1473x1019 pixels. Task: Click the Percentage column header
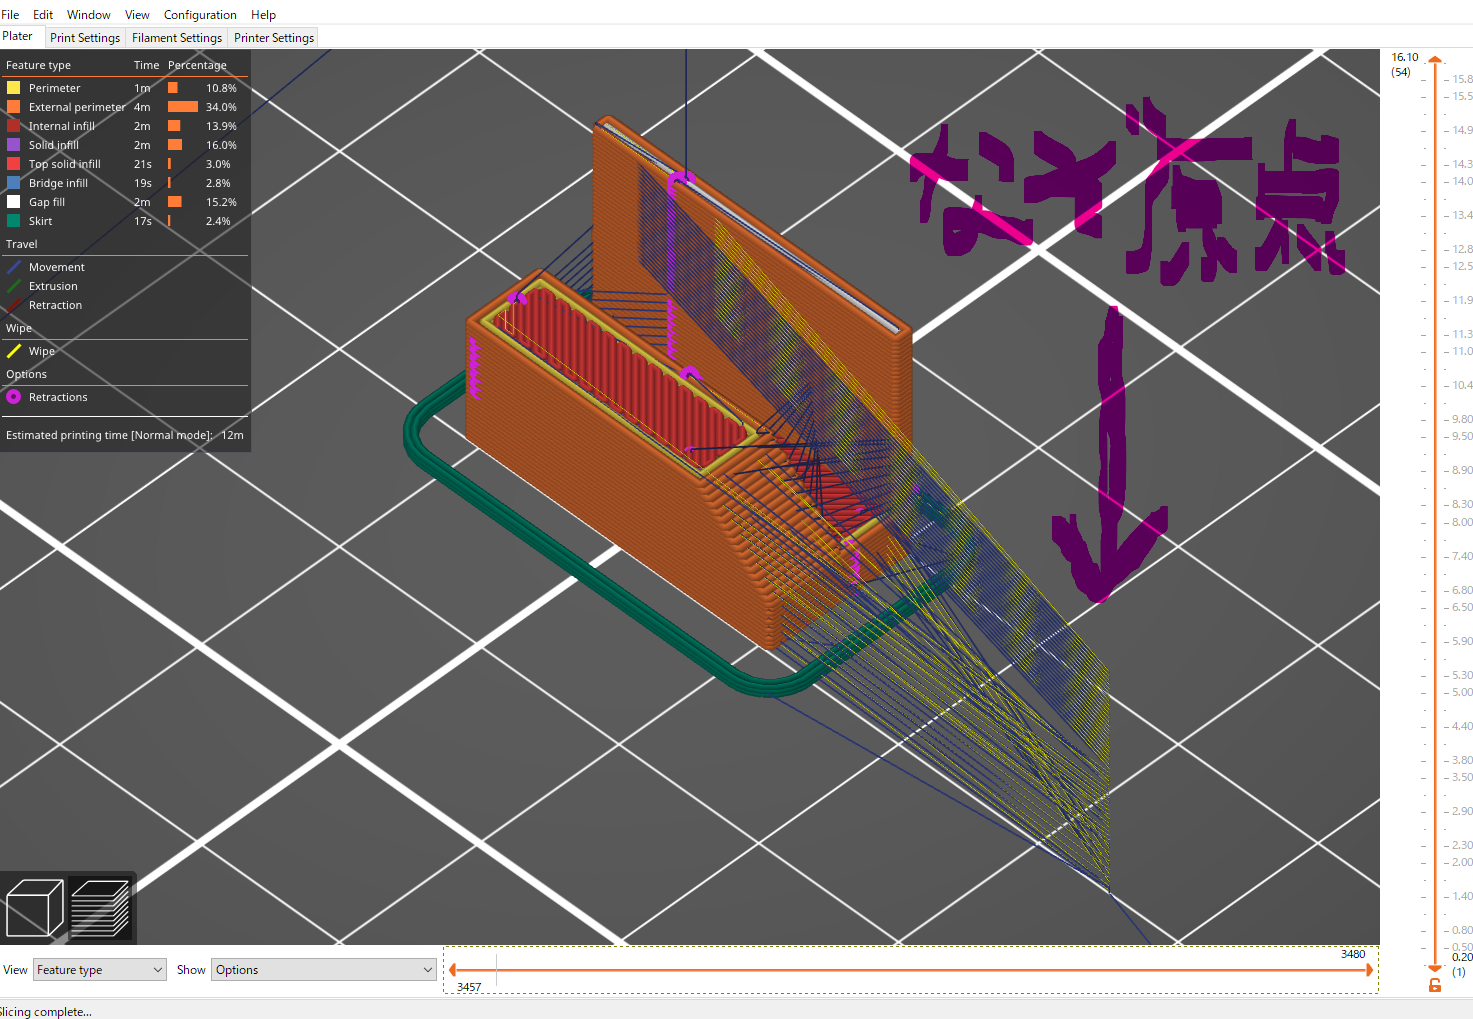(x=197, y=65)
